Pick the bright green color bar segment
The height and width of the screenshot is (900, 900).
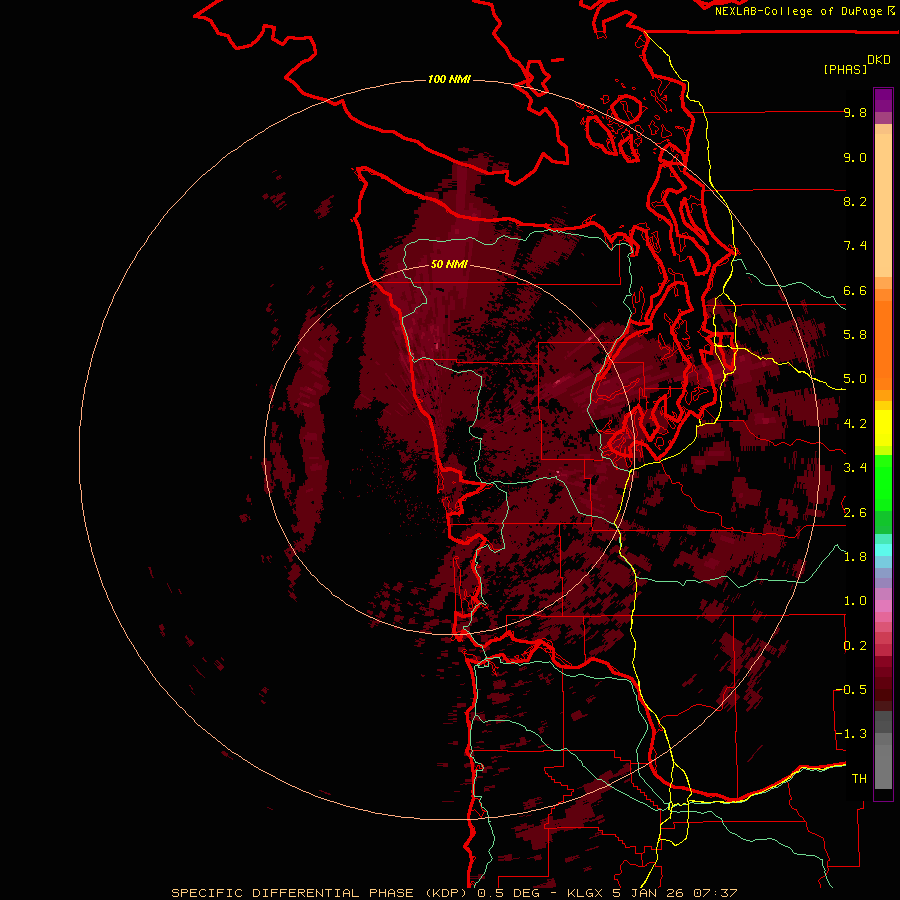click(883, 483)
